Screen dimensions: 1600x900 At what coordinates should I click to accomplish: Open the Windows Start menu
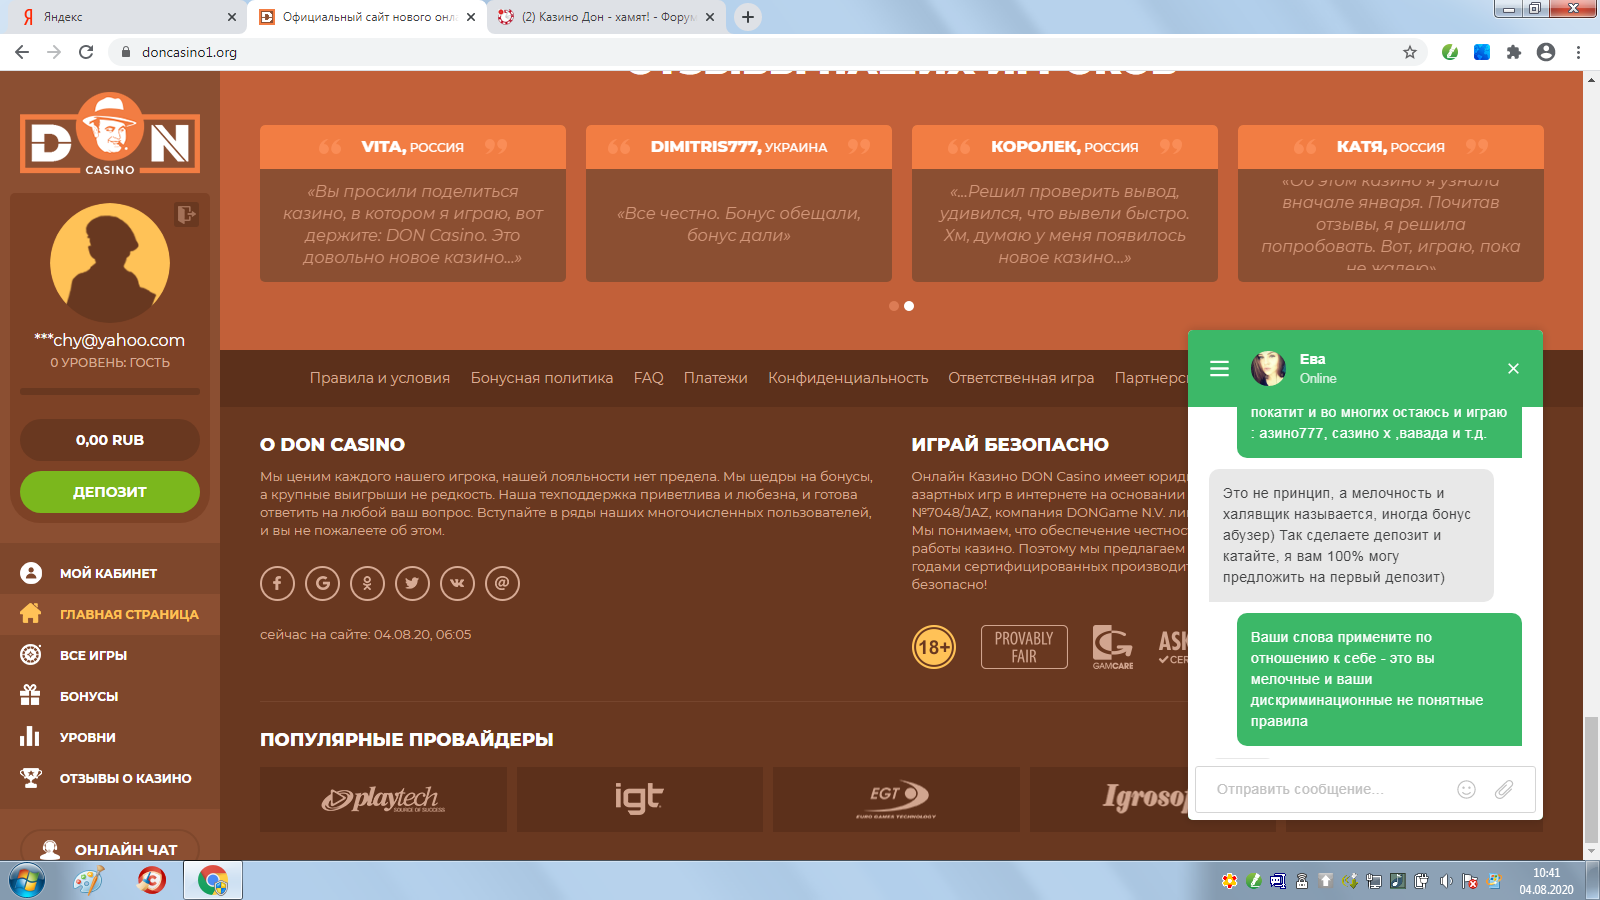click(27, 881)
